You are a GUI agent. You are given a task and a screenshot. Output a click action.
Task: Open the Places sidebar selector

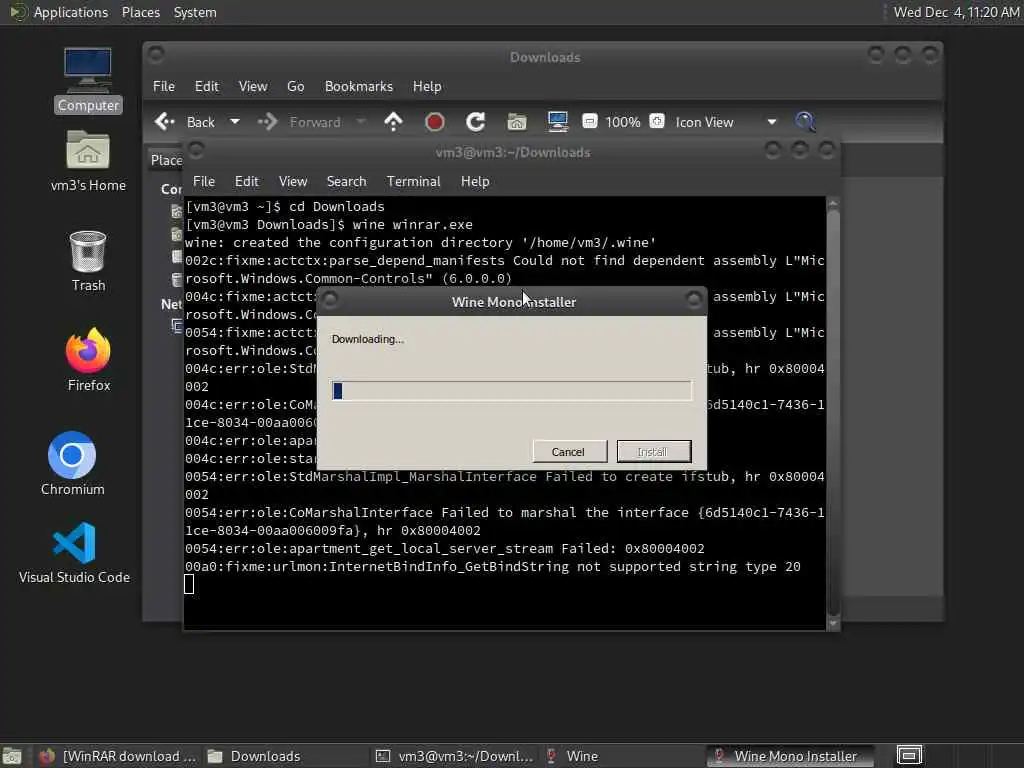click(x=167, y=160)
